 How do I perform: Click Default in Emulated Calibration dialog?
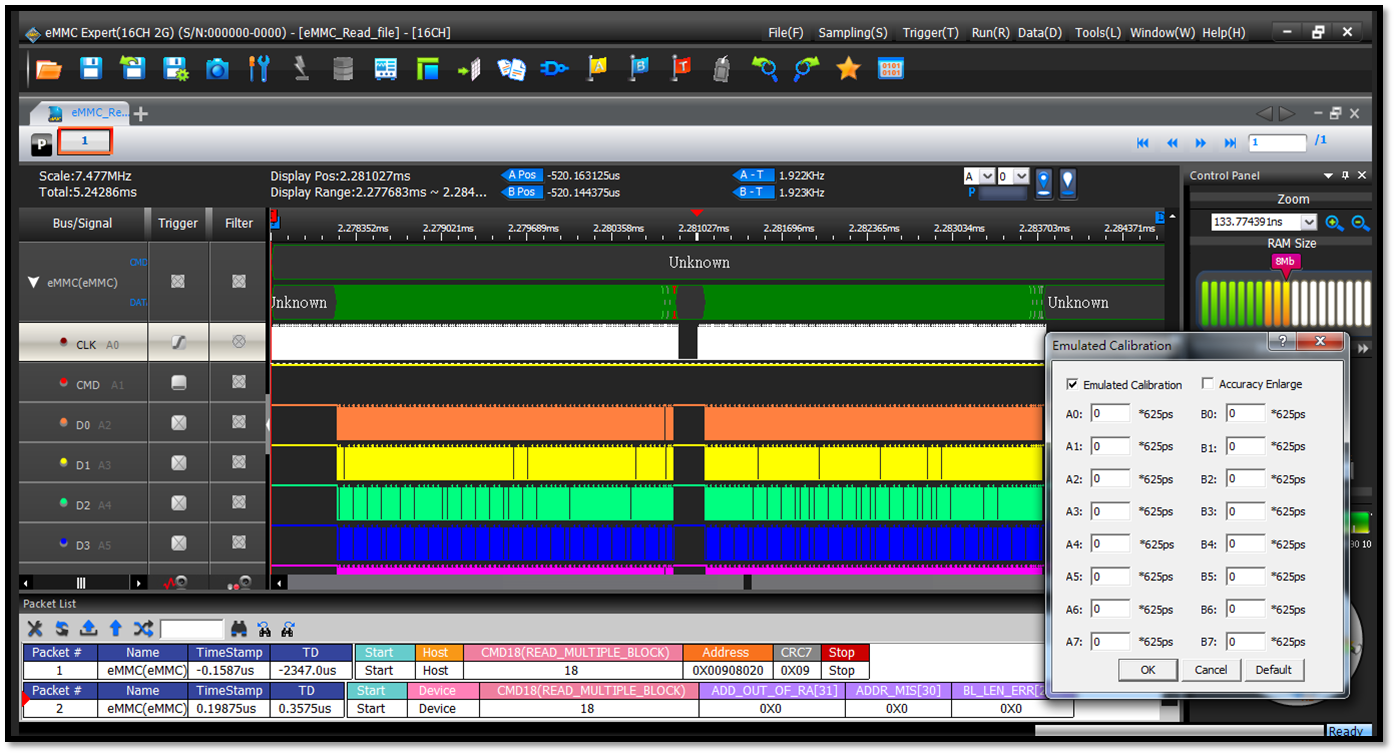[1274, 669]
